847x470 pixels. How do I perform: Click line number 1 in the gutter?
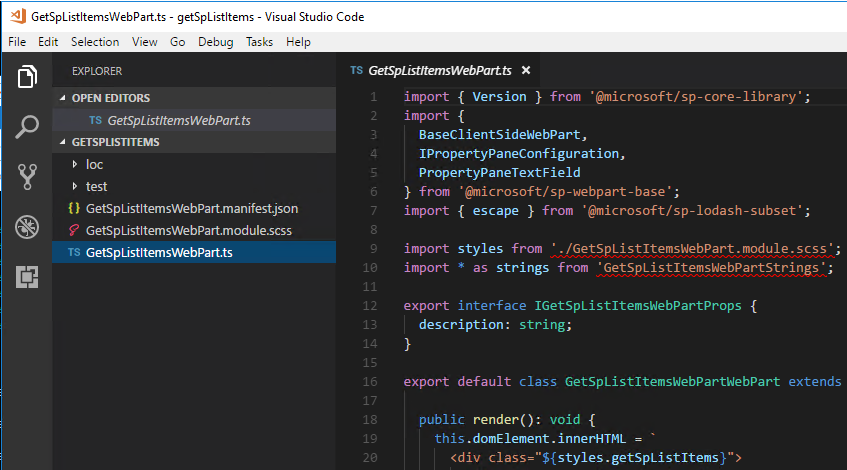[374, 97]
